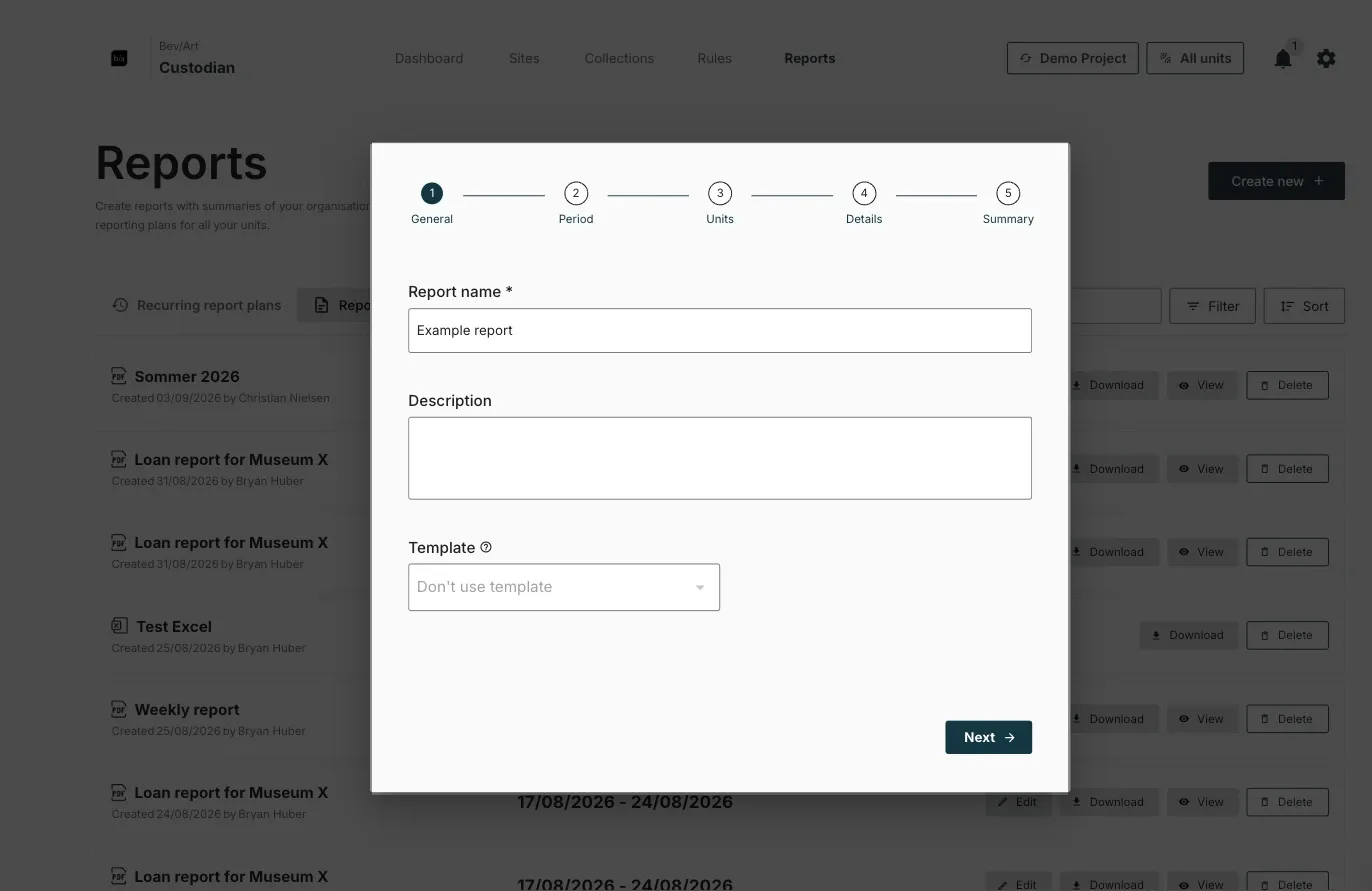Click the Weekly report title

187,709
